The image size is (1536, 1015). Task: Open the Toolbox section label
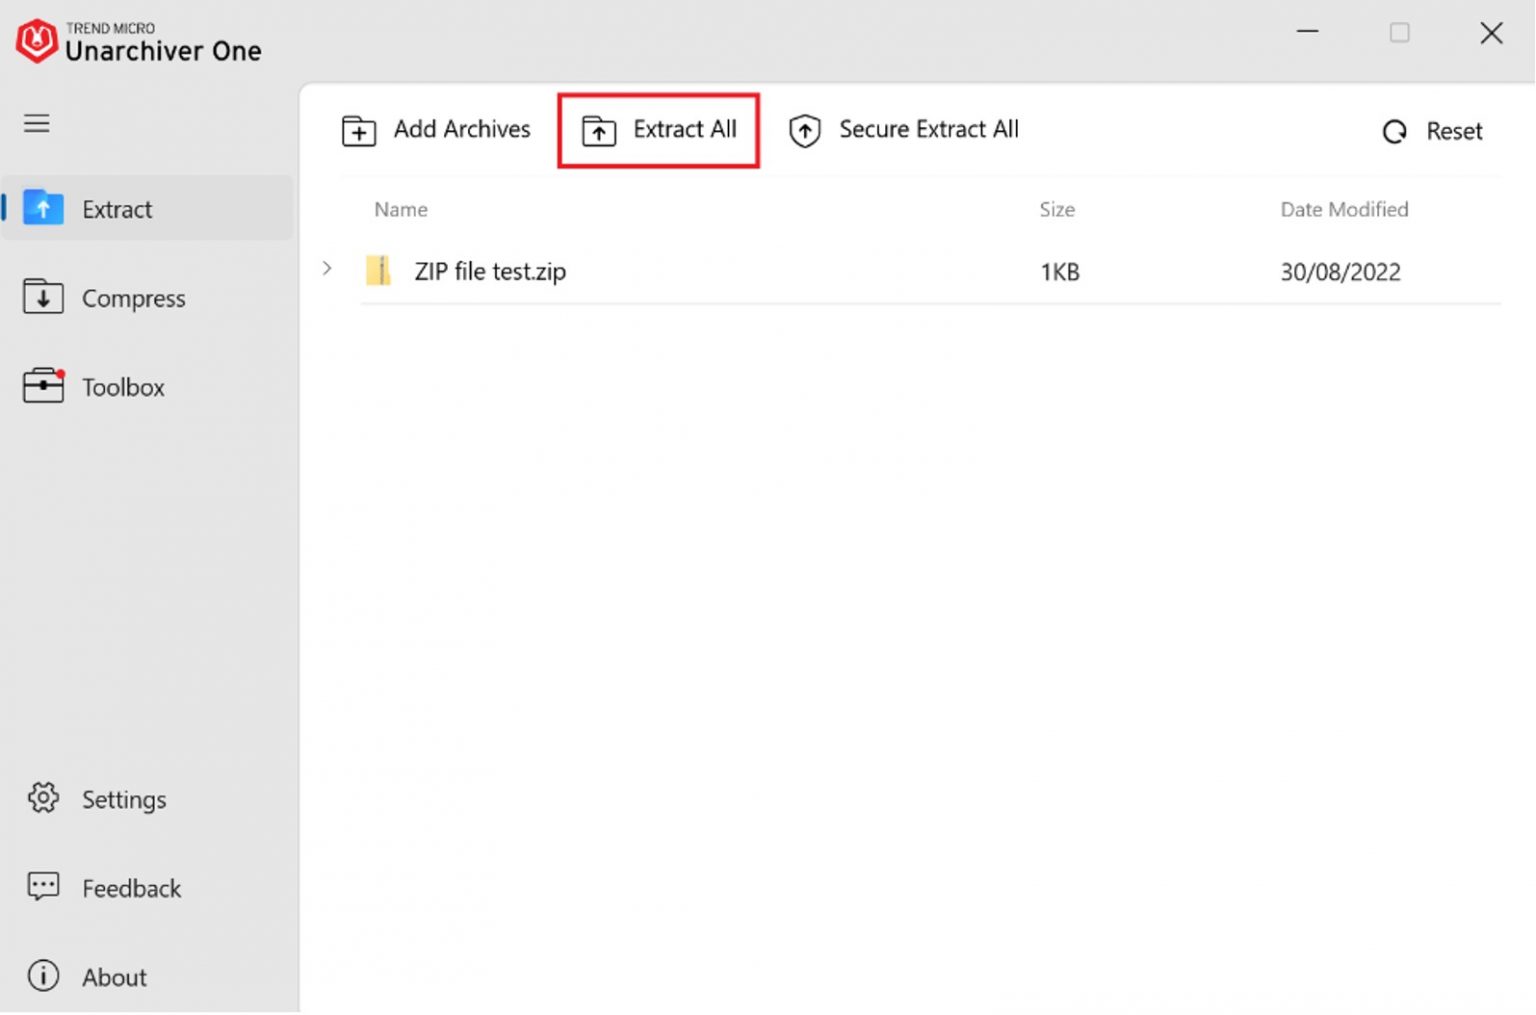pyautogui.click(x=123, y=388)
